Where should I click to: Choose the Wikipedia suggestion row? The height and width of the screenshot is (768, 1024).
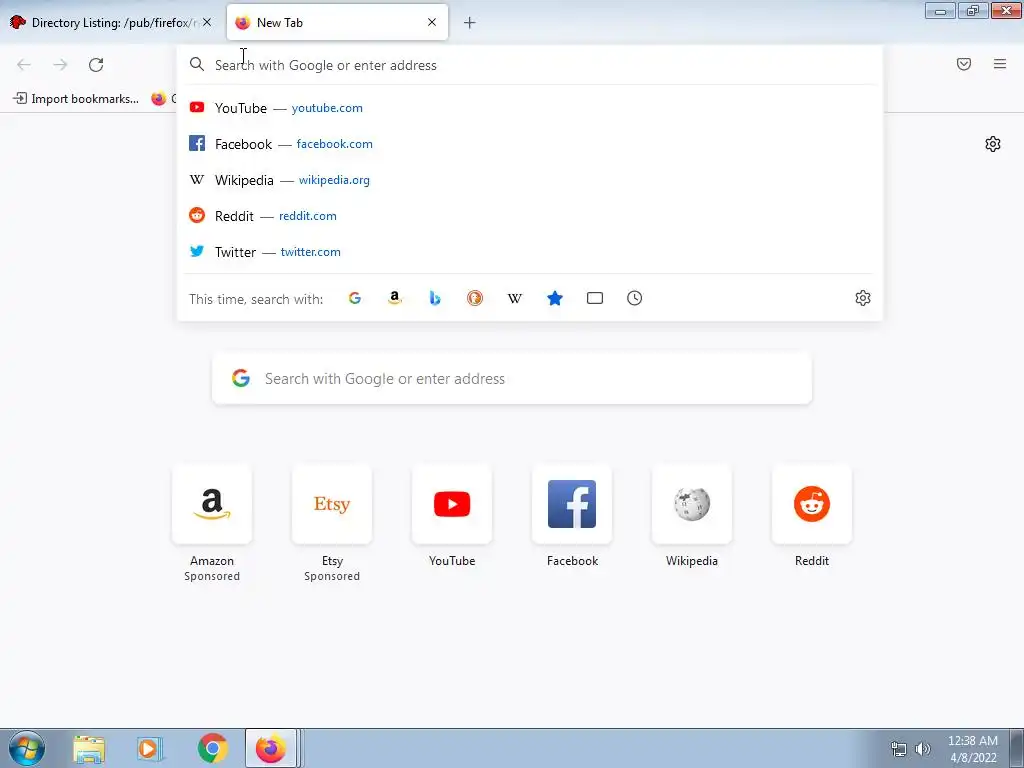click(x=529, y=180)
